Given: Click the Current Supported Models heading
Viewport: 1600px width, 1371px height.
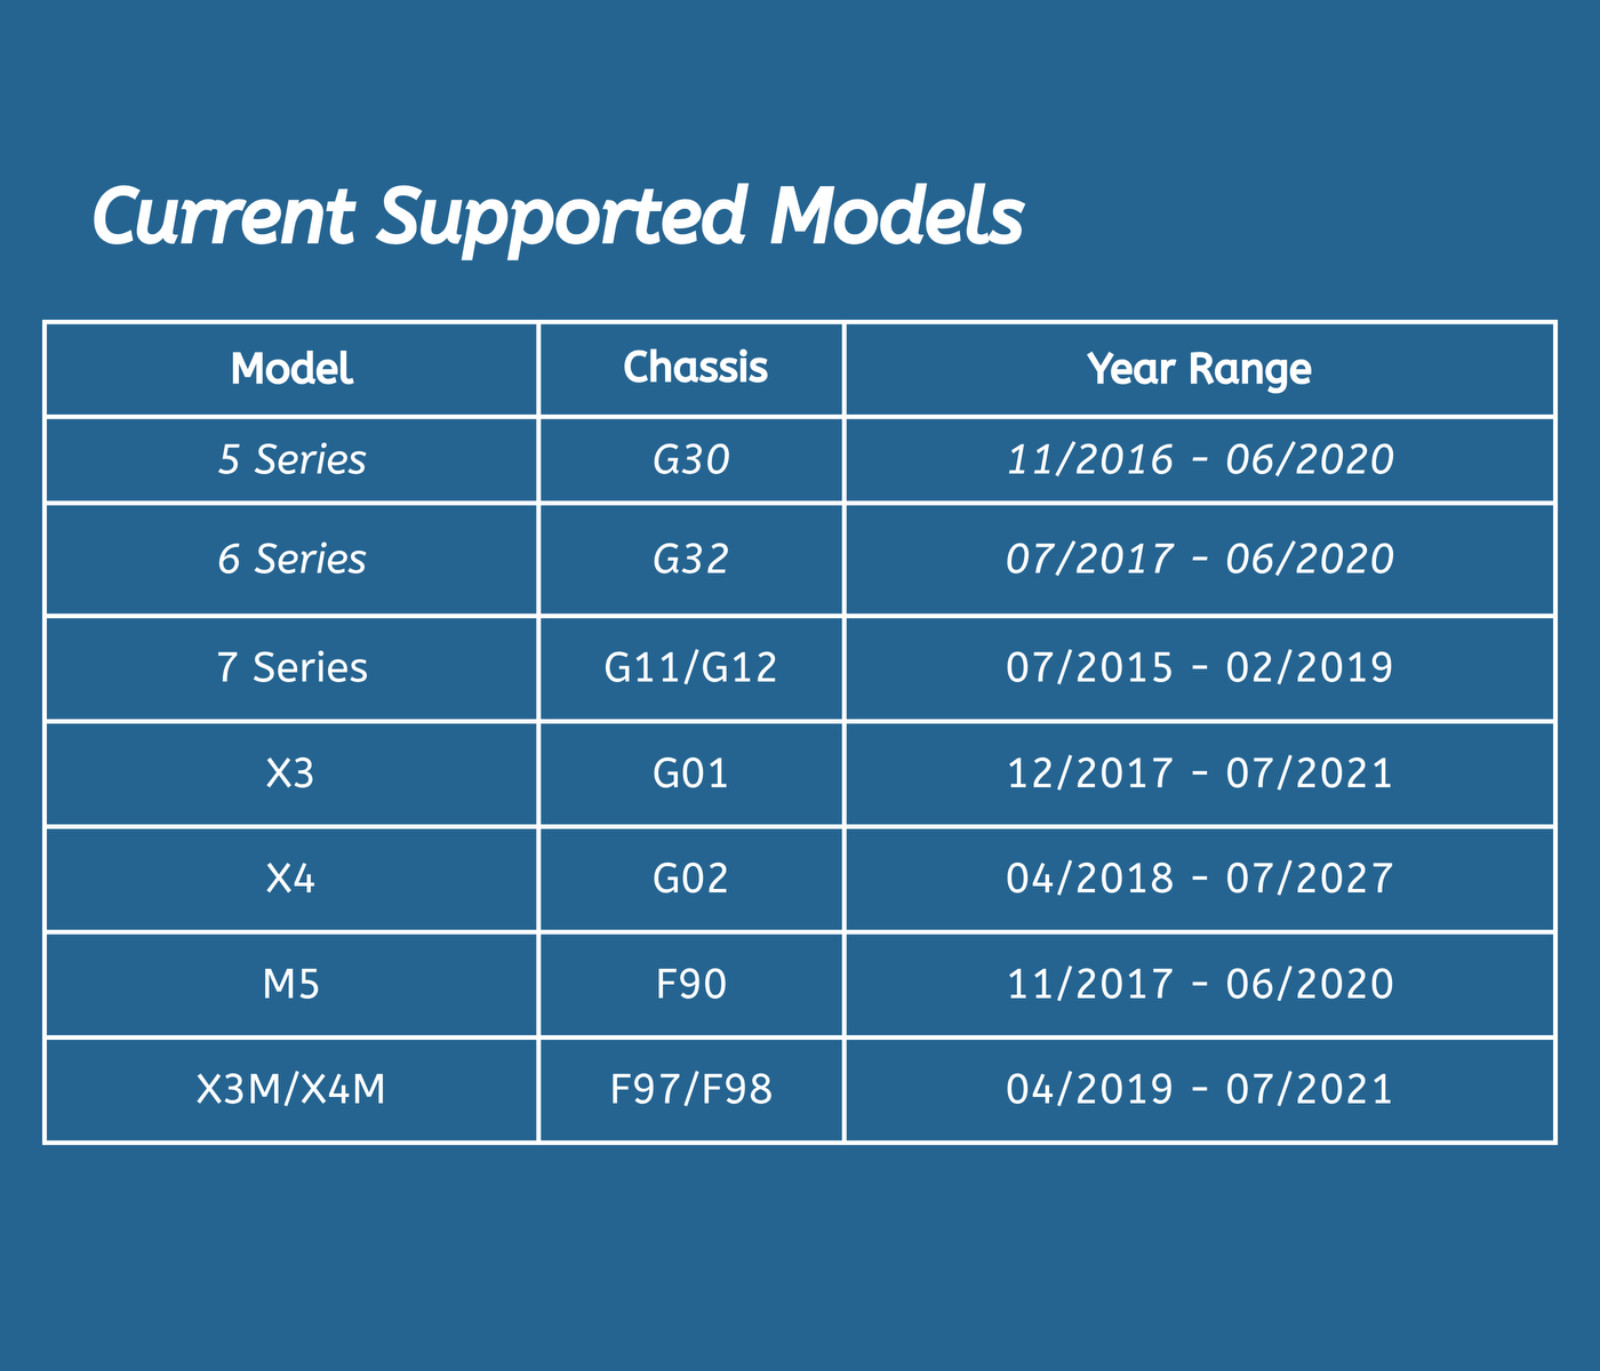Looking at the screenshot, I should pos(558,216).
